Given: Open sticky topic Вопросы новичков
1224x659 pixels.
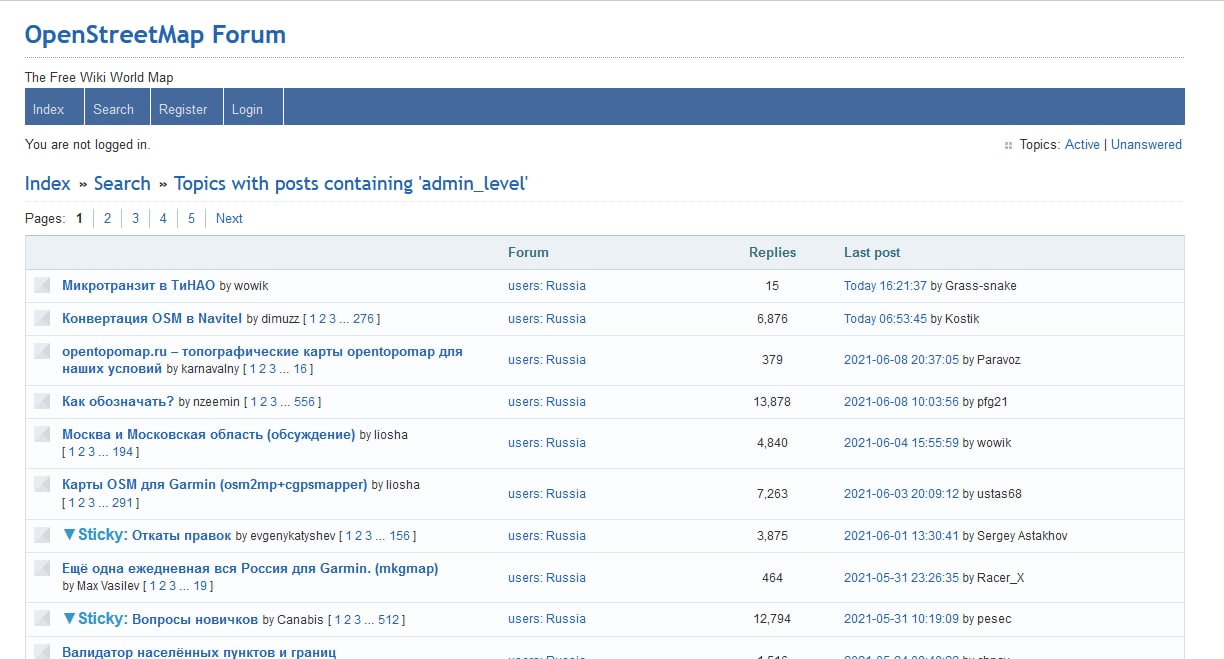Looking at the screenshot, I should pos(195,619).
